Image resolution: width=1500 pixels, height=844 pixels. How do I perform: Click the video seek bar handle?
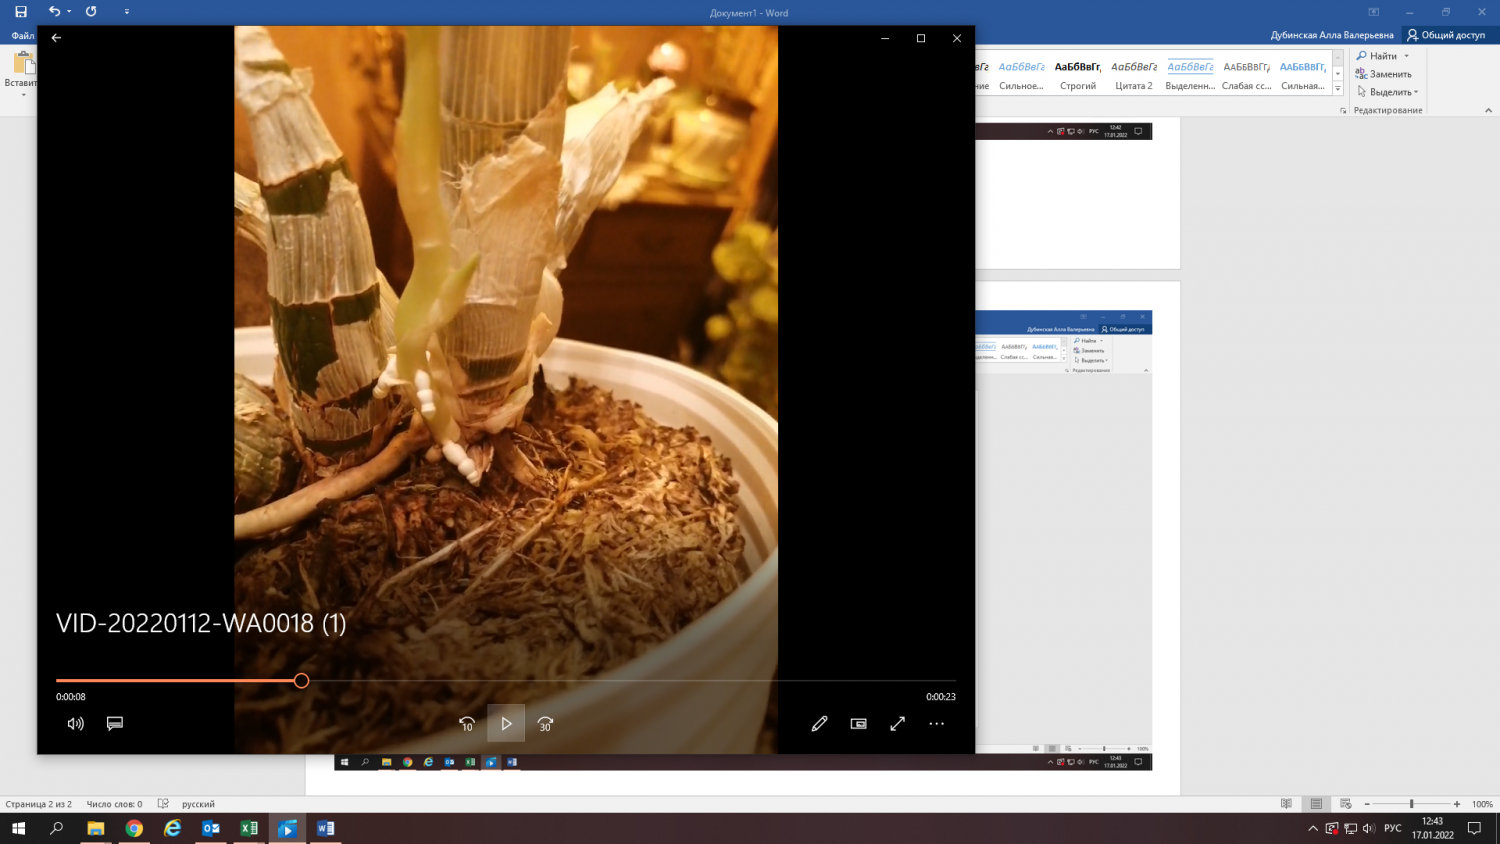click(301, 681)
